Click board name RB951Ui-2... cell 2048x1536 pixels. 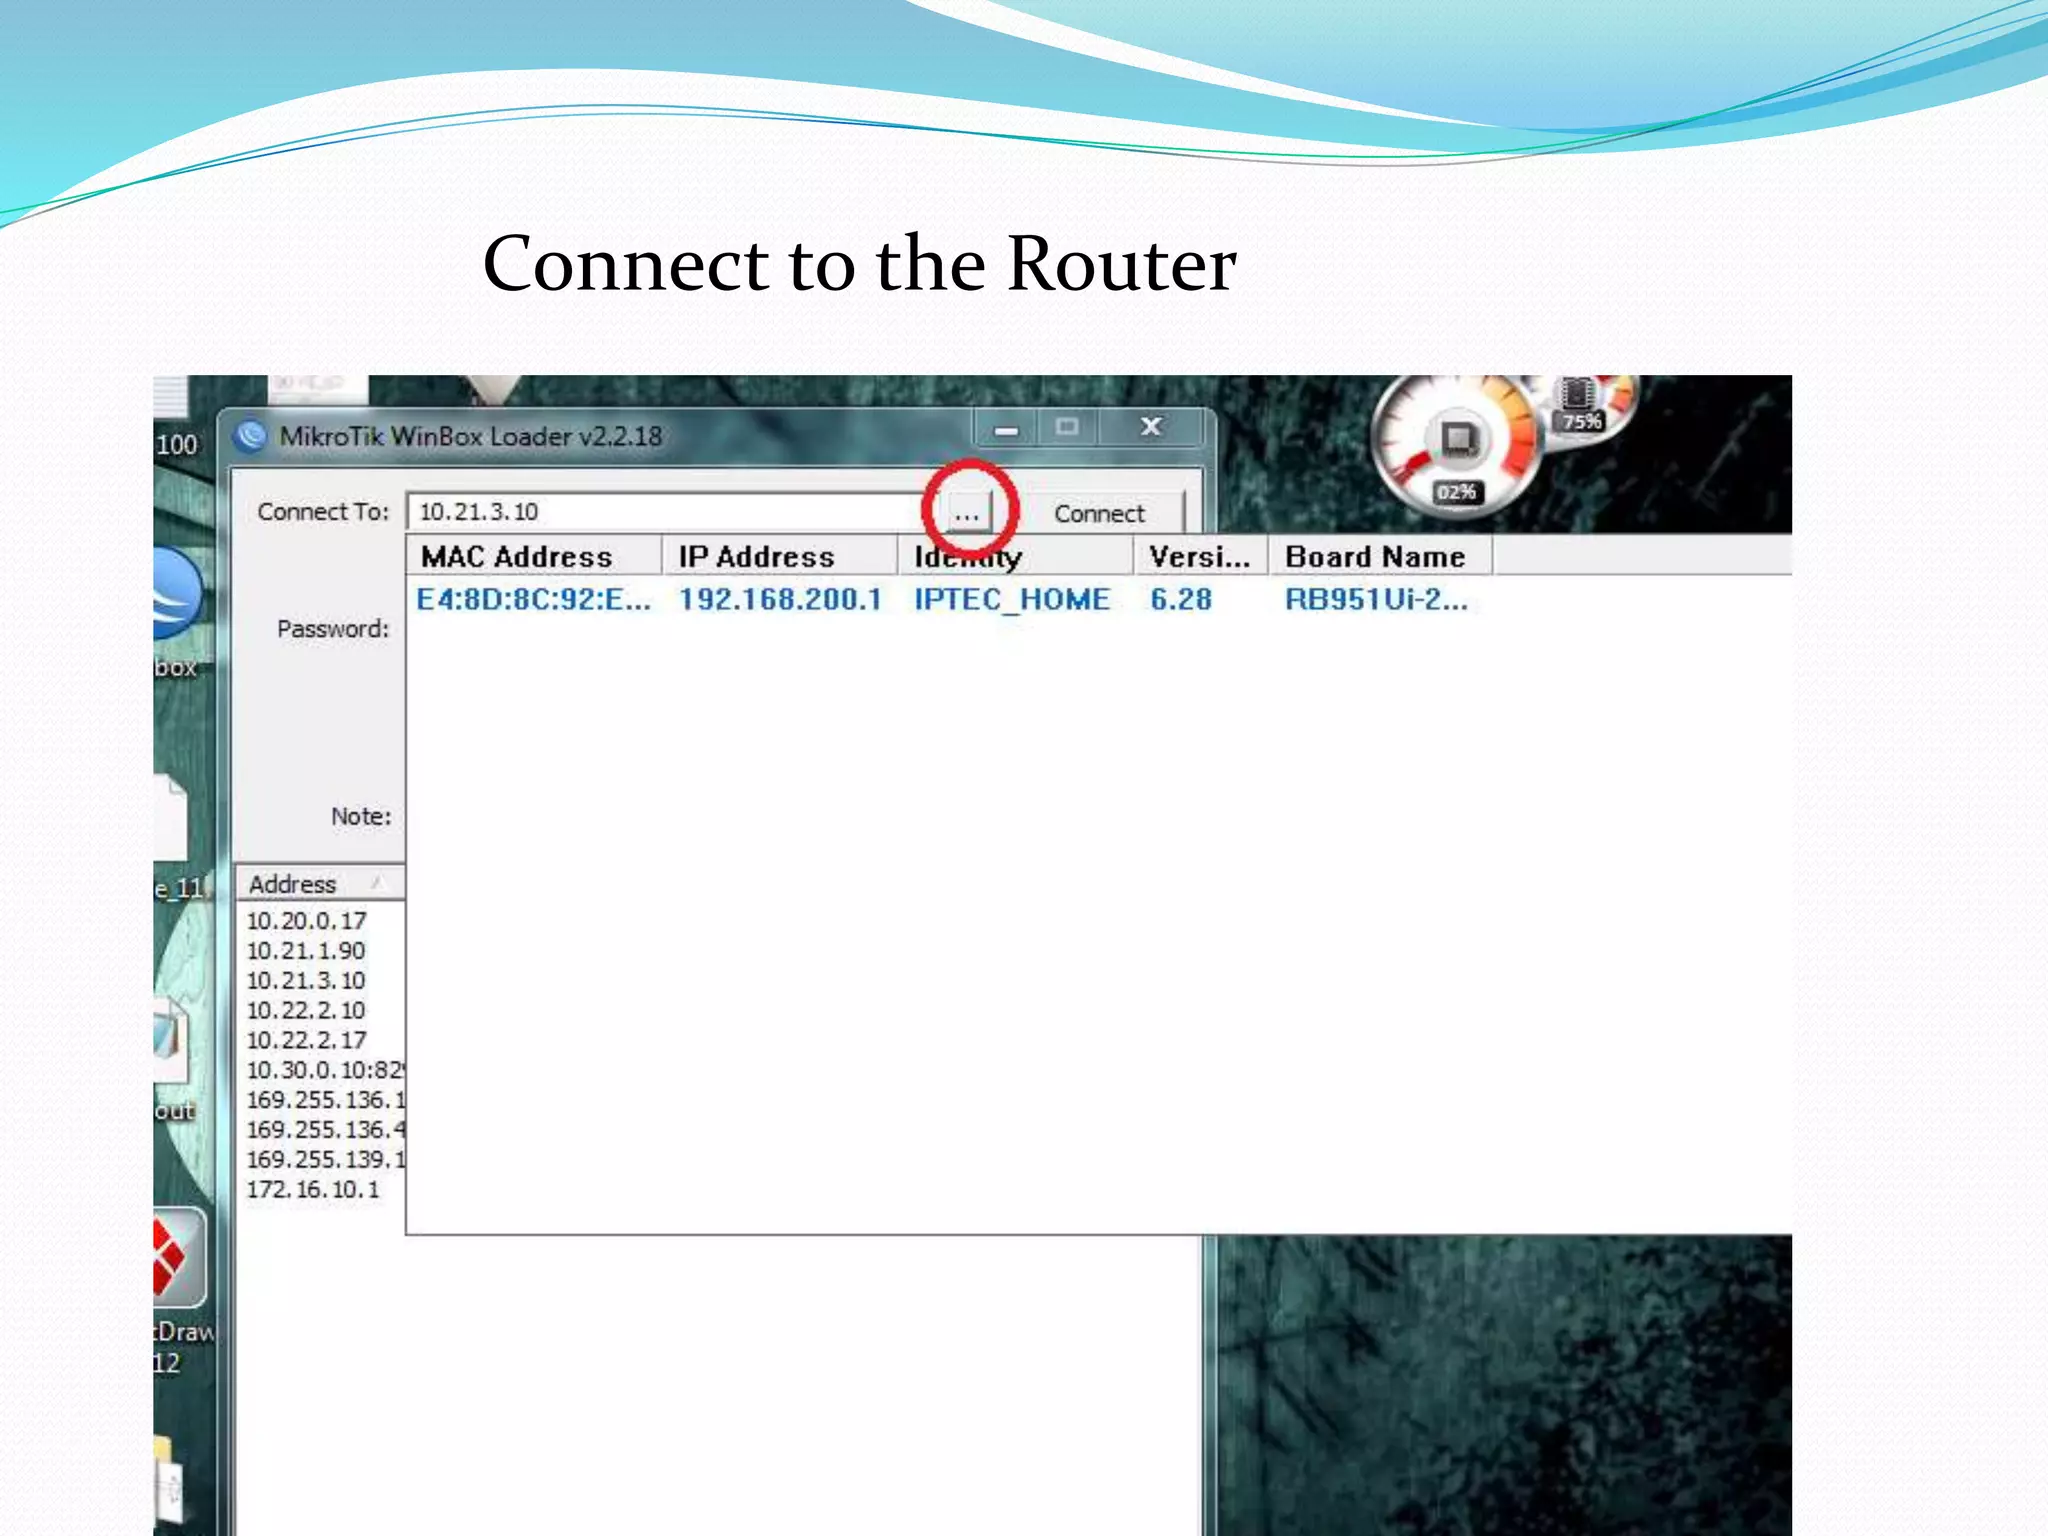pos(1376,600)
